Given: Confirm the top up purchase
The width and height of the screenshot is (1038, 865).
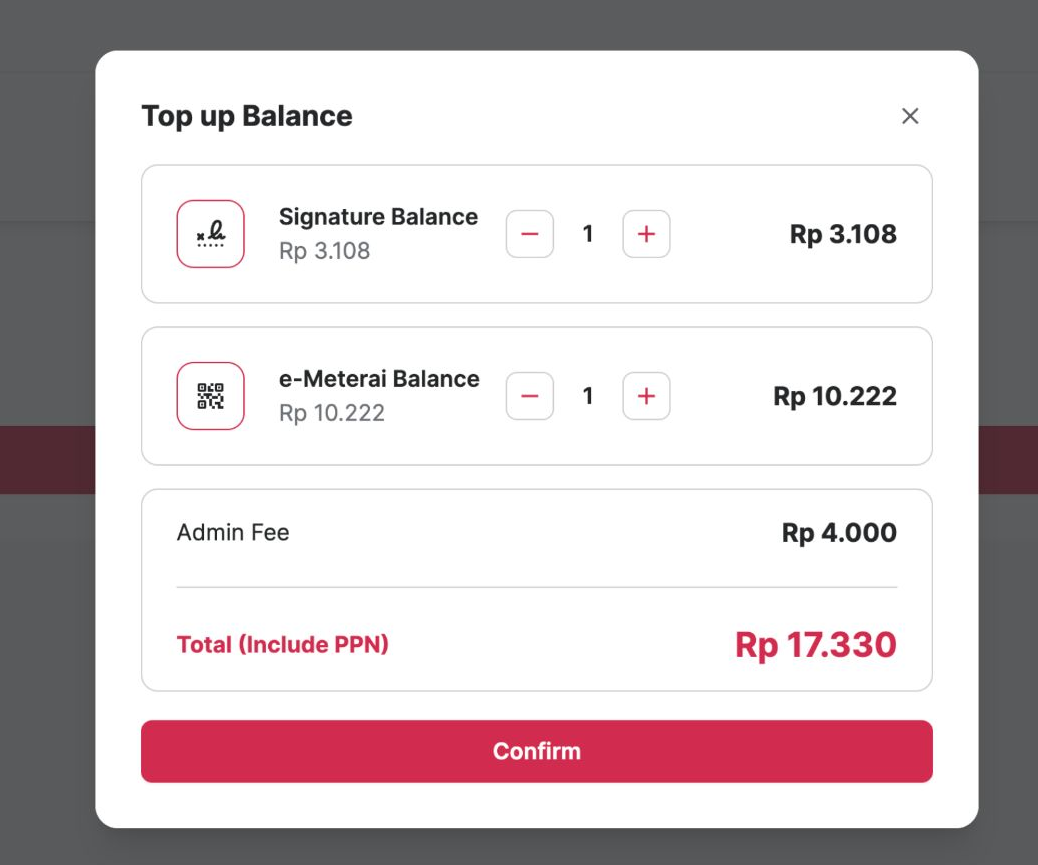Looking at the screenshot, I should tap(536, 751).
